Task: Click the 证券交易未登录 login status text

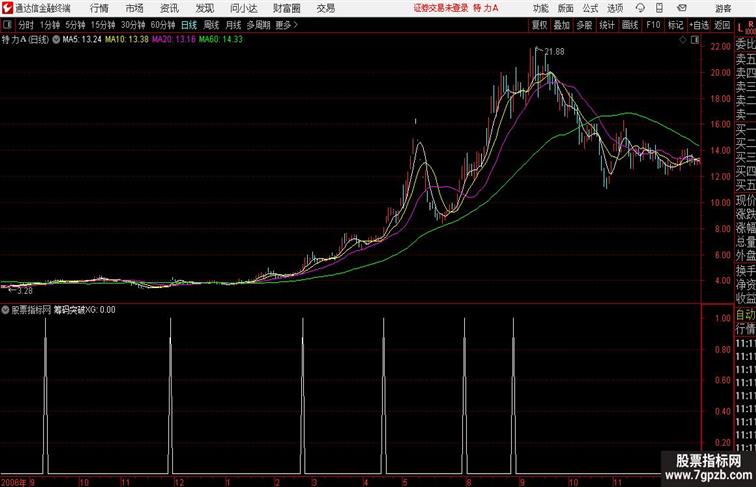Action: pos(441,8)
